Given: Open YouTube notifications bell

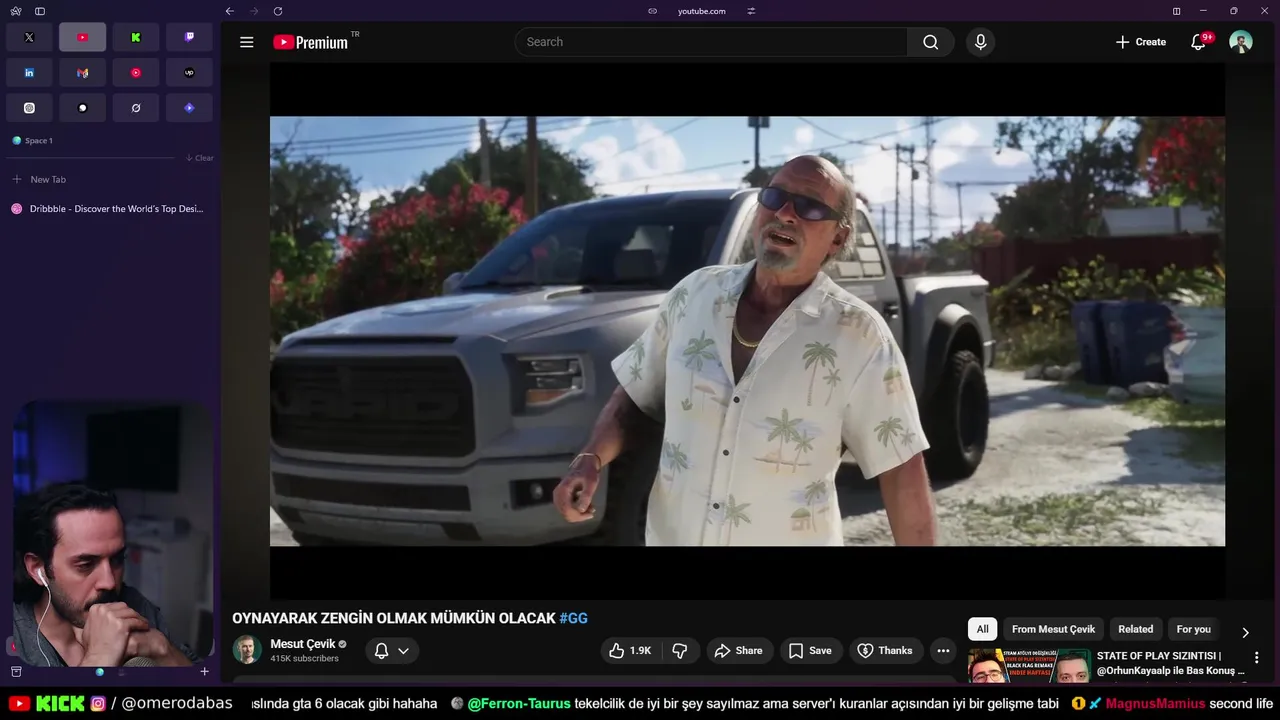Looking at the screenshot, I should [x=1198, y=42].
